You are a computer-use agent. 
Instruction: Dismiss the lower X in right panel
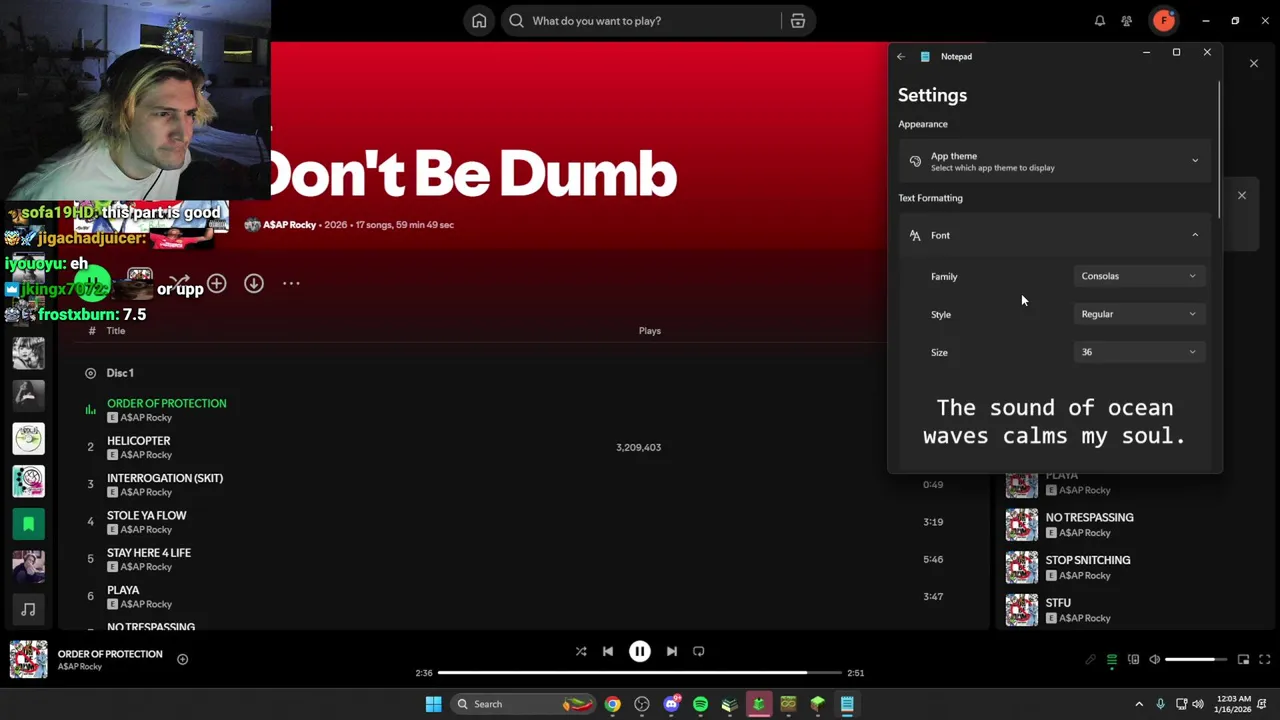(1242, 196)
